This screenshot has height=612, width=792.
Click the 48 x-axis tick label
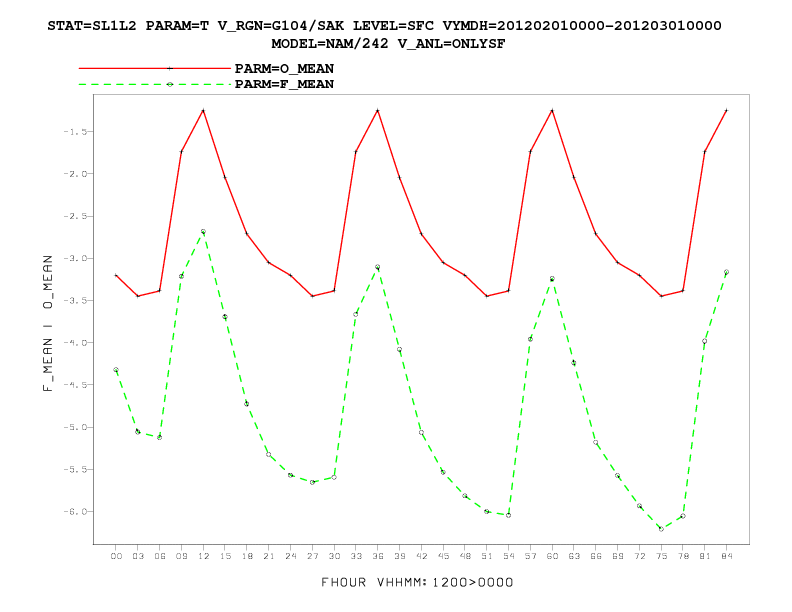tap(465, 556)
